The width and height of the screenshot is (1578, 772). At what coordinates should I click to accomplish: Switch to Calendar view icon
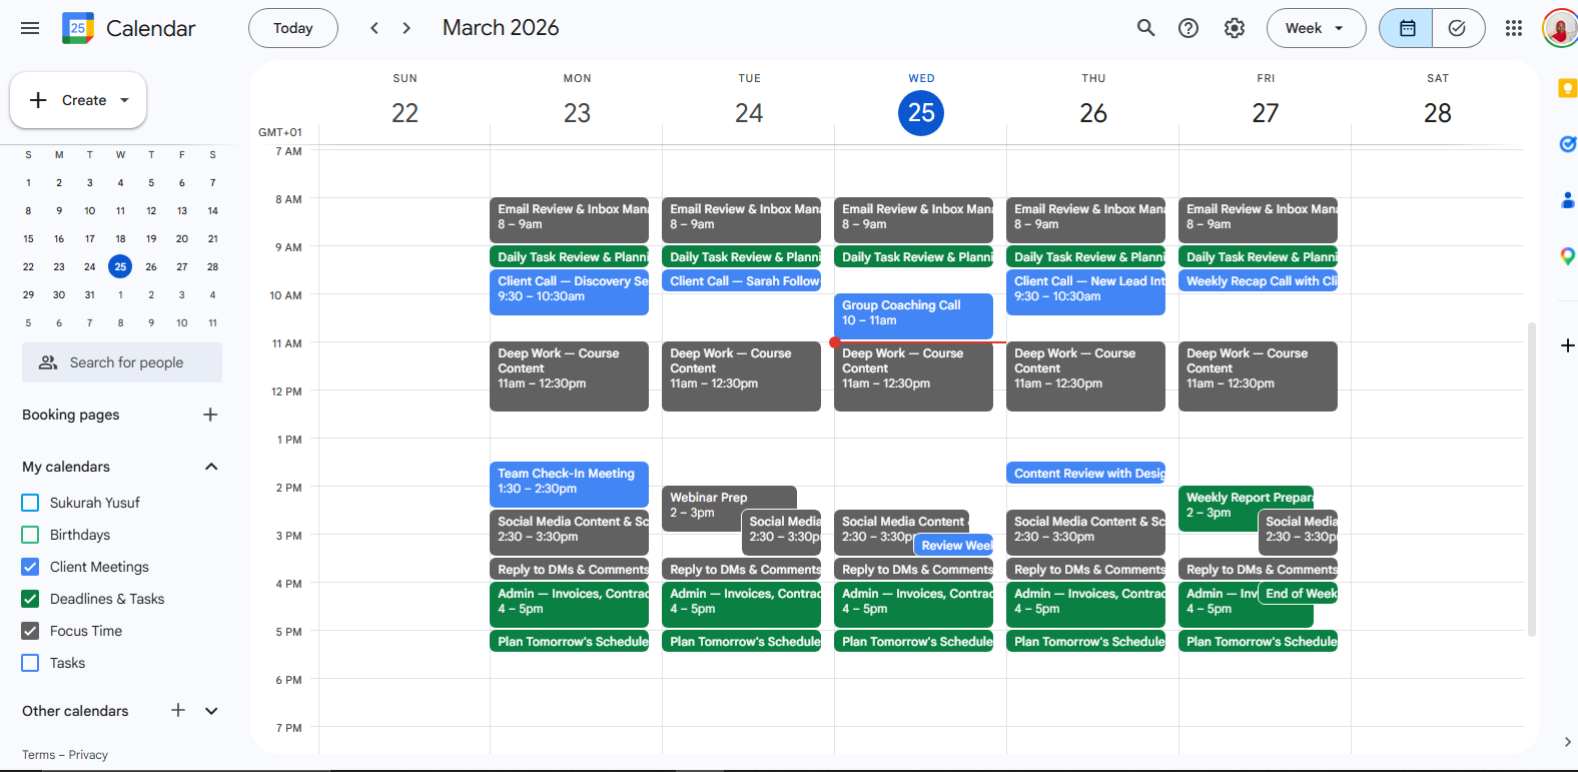point(1406,28)
